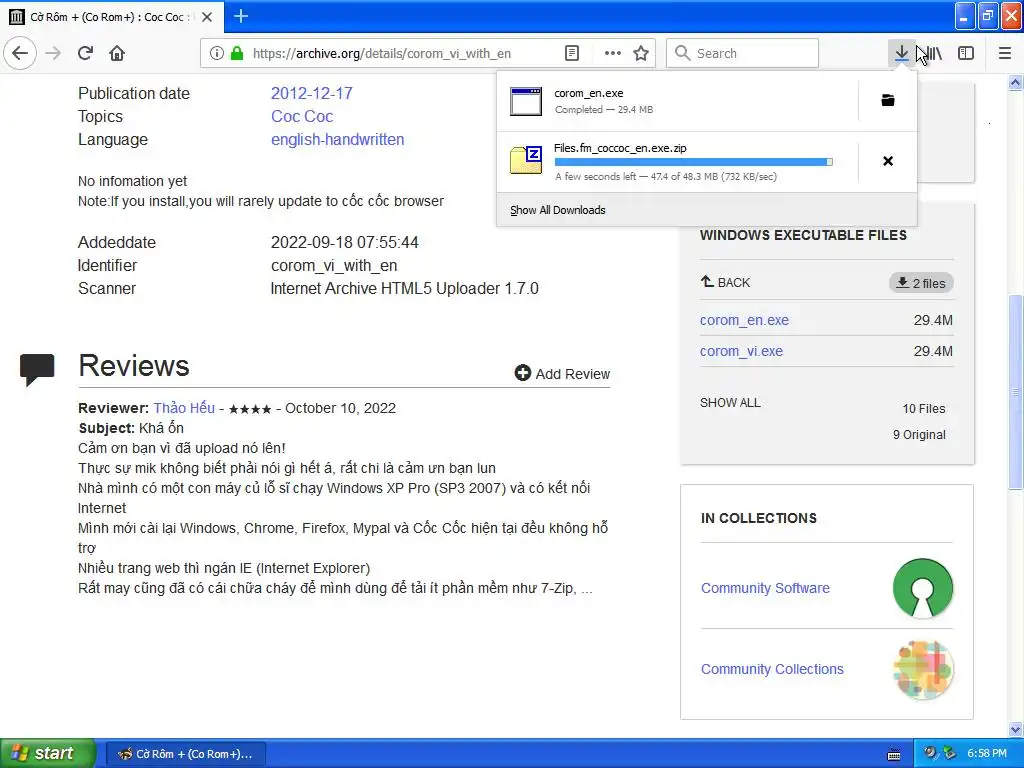The image size is (1024, 768).
Task: Select the Cờ Rôm + (Co Rom+) tab
Action: 112,17
